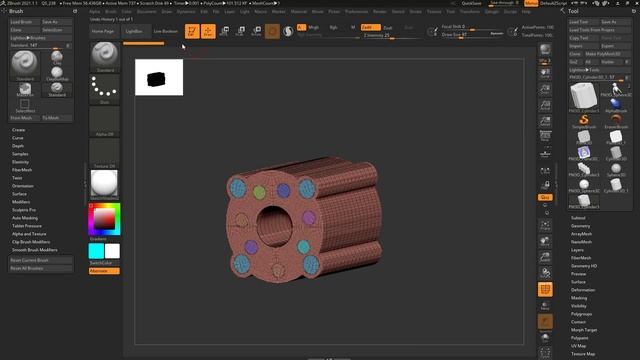The height and width of the screenshot is (360, 640).
Task: Toggle the orange A button in top shelf
Action: [301, 27]
